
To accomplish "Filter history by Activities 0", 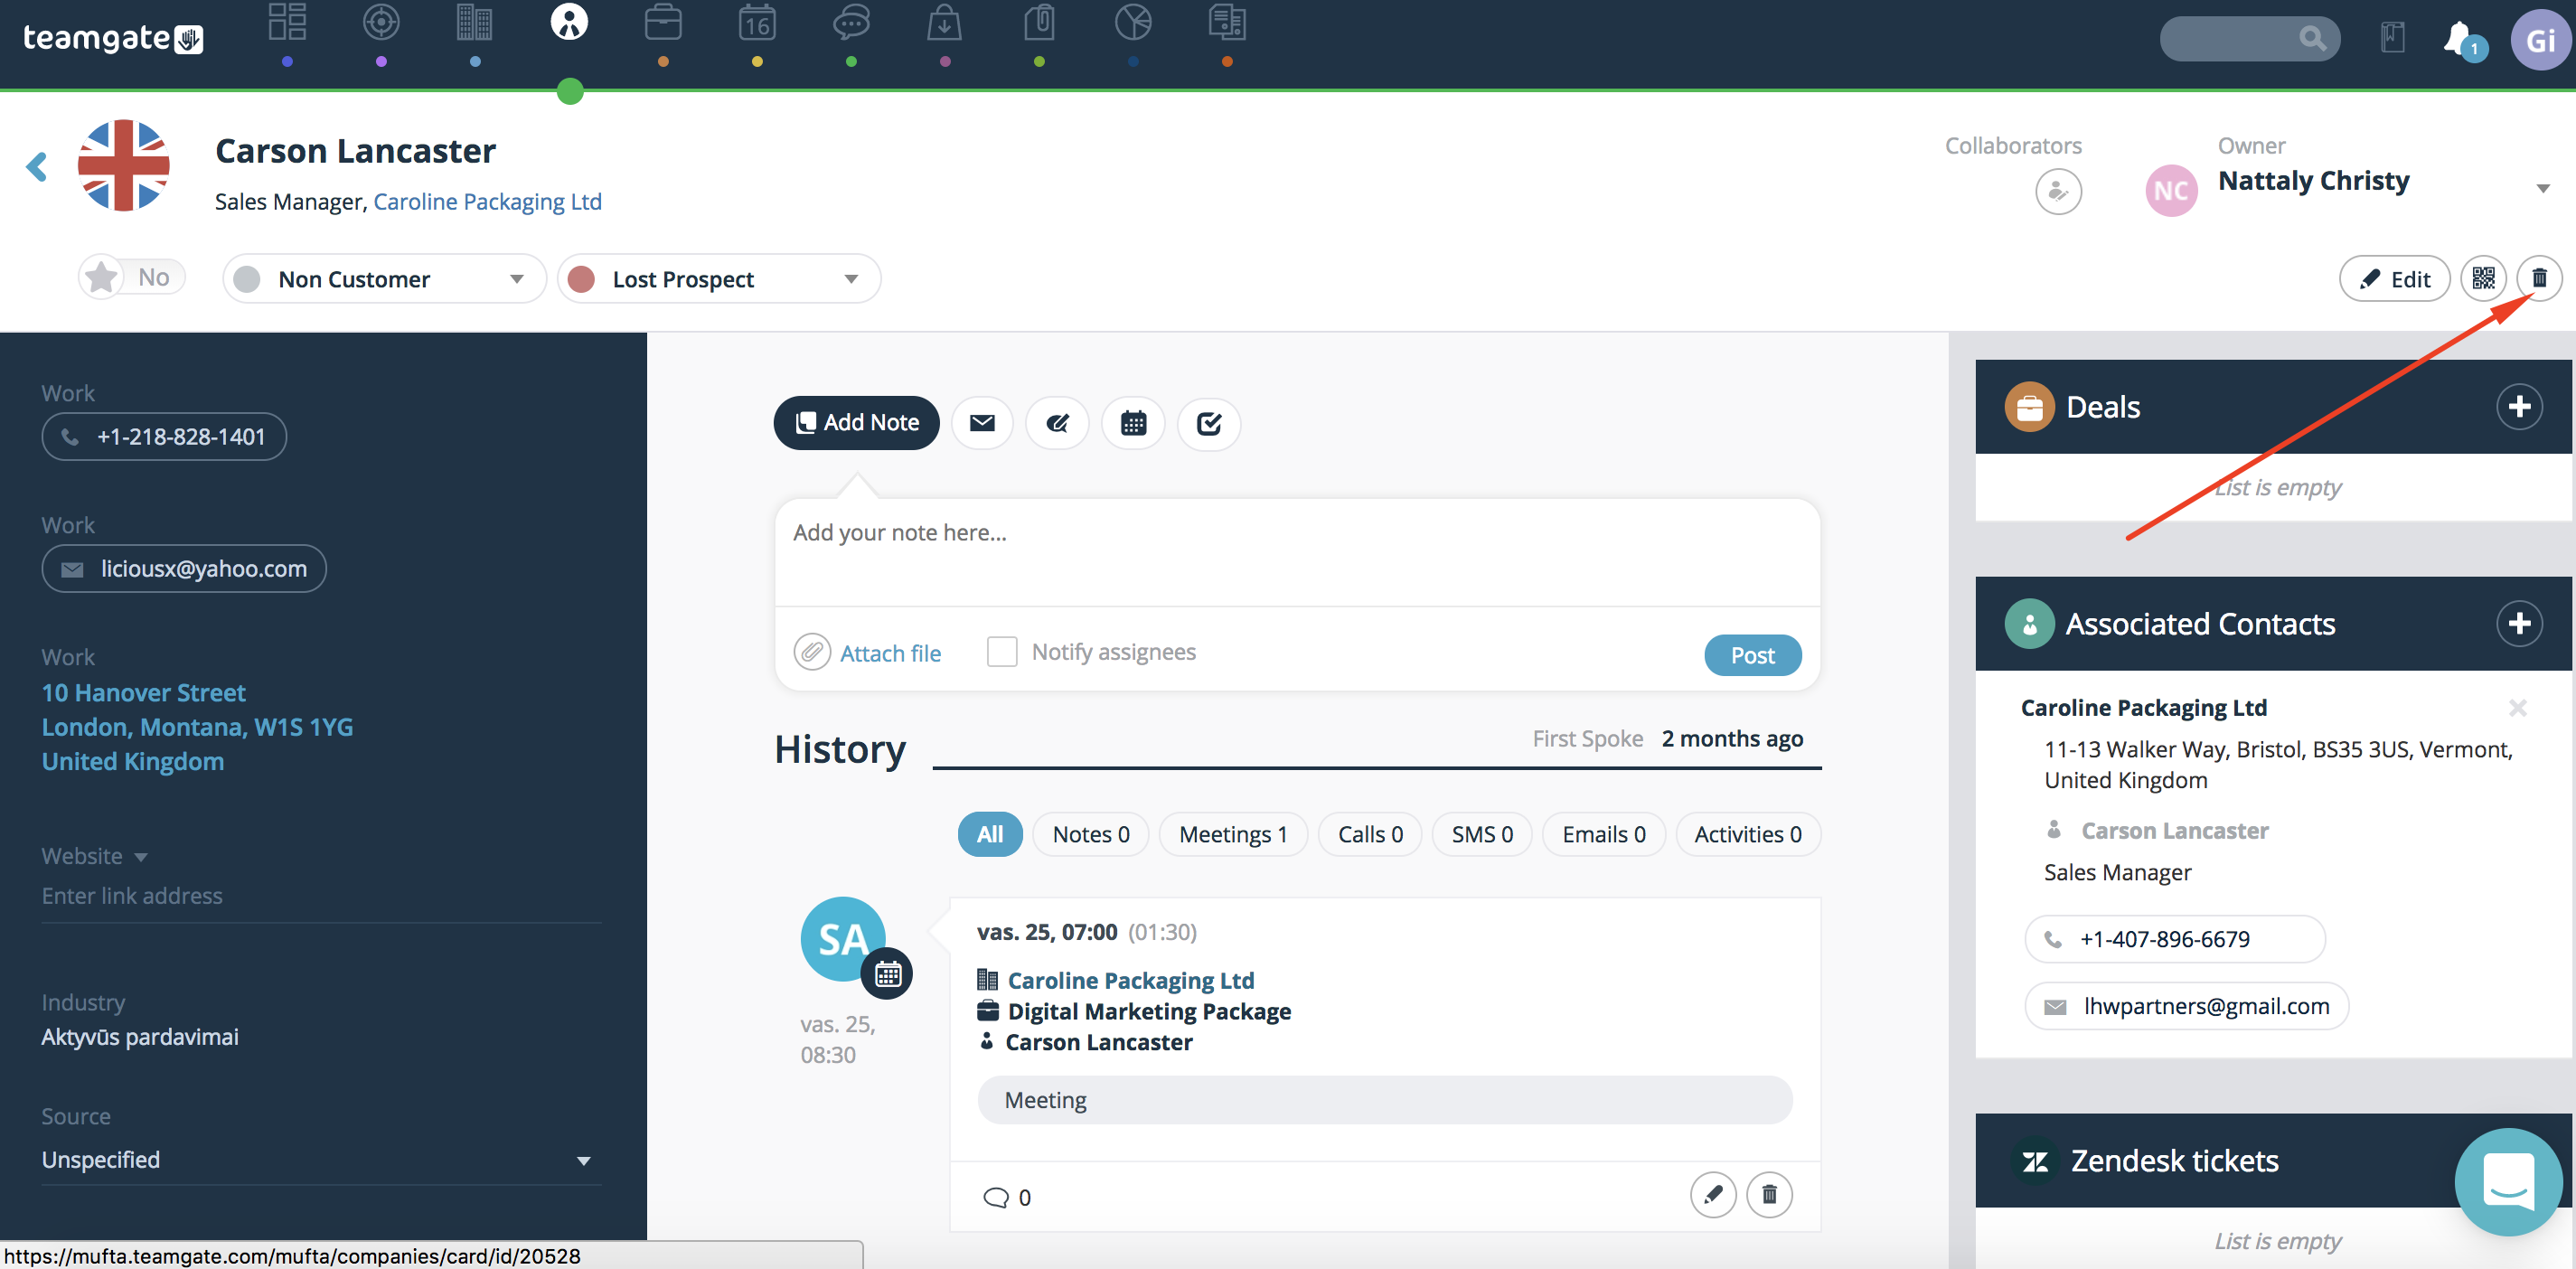I will click(1747, 834).
